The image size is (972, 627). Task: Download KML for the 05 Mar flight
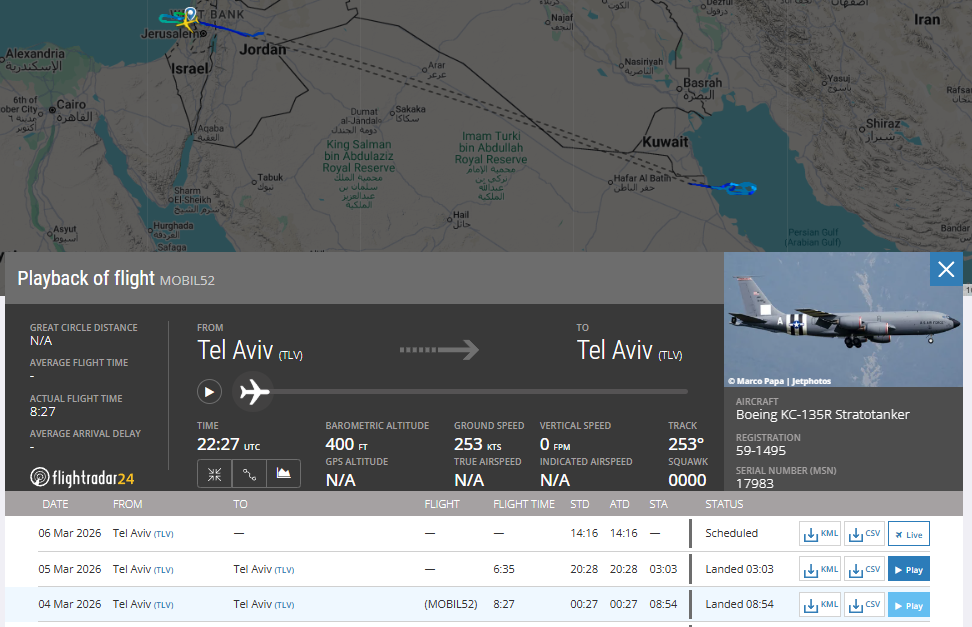coord(820,570)
